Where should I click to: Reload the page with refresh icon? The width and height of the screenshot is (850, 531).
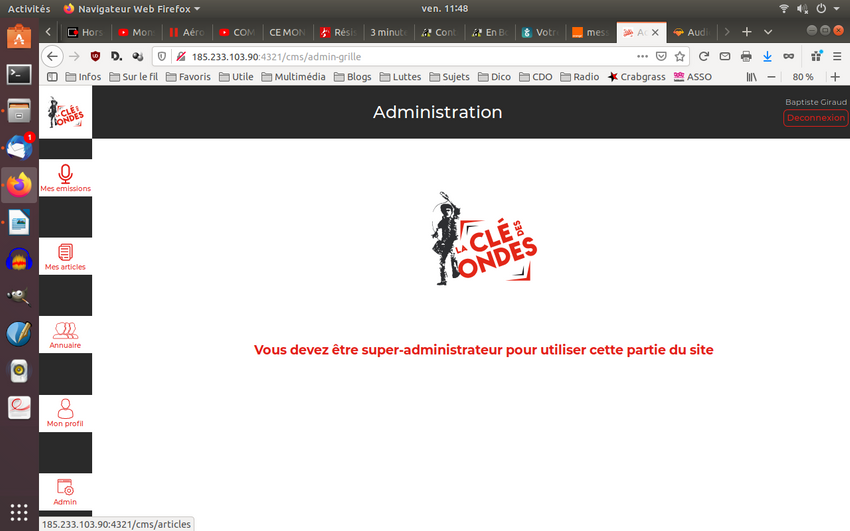pos(704,57)
